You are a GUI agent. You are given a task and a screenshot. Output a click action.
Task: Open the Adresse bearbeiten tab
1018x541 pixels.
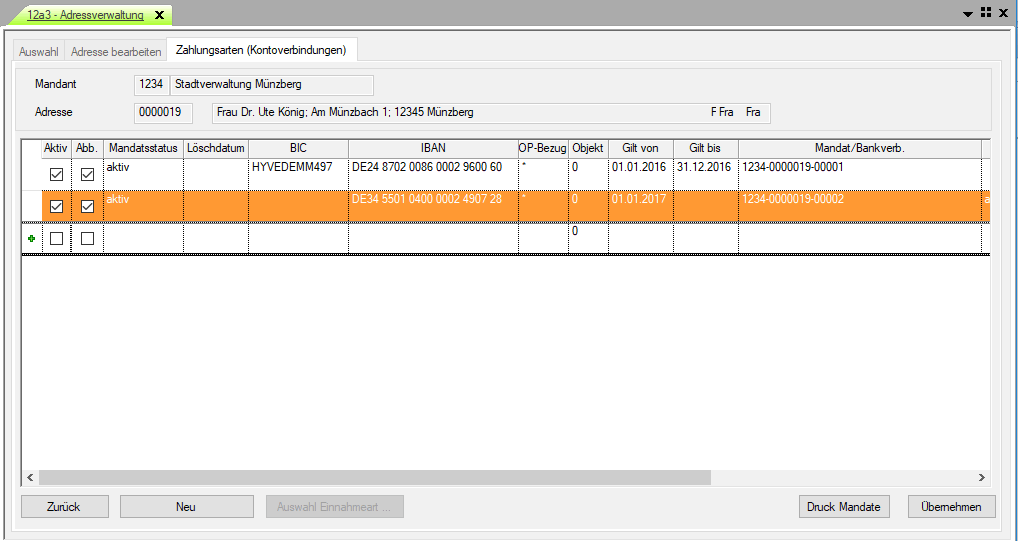(x=116, y=50)
